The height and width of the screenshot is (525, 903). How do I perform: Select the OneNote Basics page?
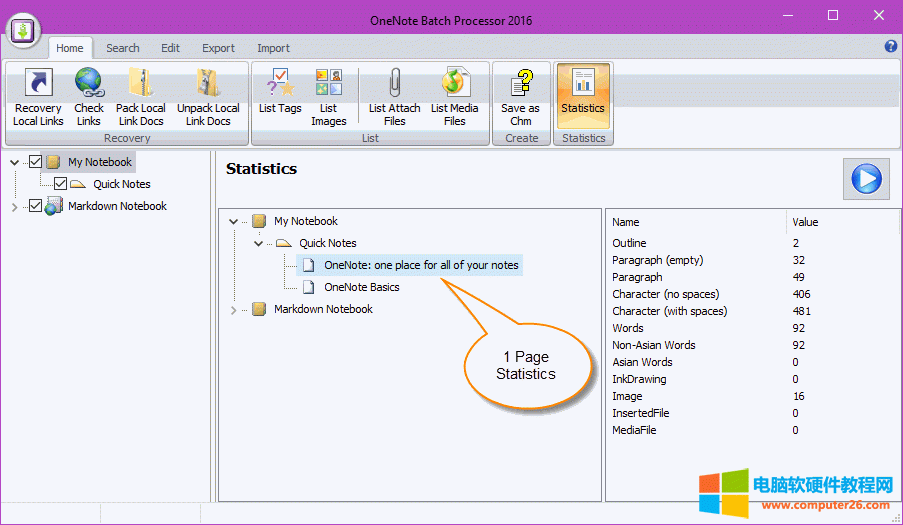pos(361,287)
